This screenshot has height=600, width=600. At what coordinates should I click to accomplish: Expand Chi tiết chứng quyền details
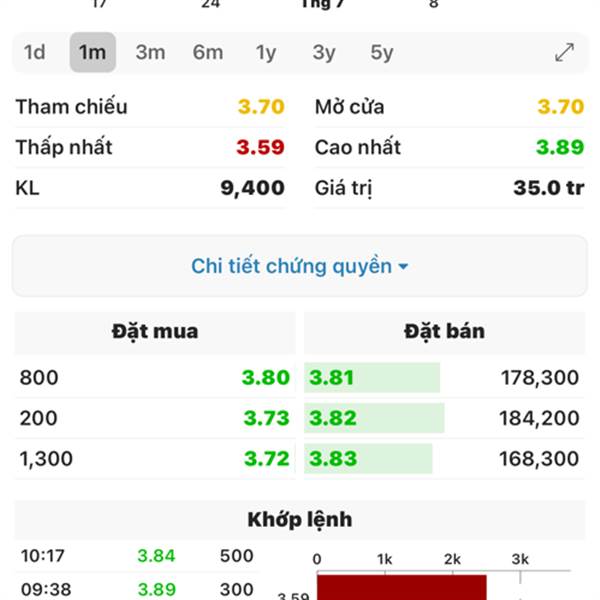(300, 266)
